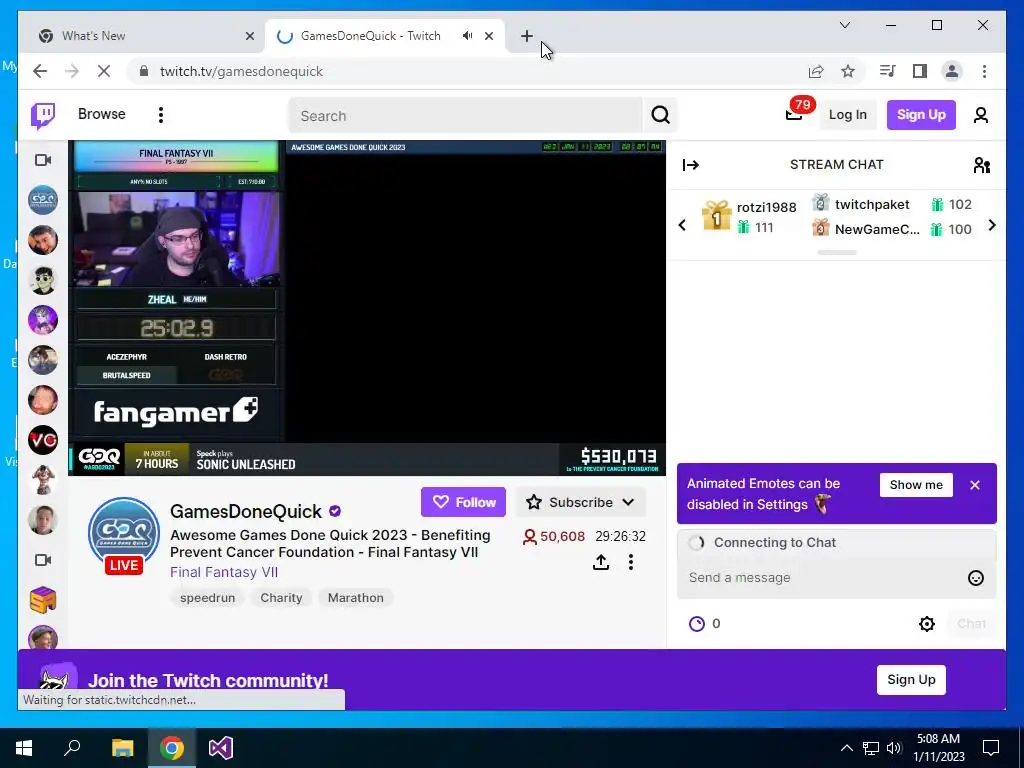Viewport: 1024px width, 768px height.
Task: Open the three-dot menu beside Browse
Action: (x=161, y=115)
